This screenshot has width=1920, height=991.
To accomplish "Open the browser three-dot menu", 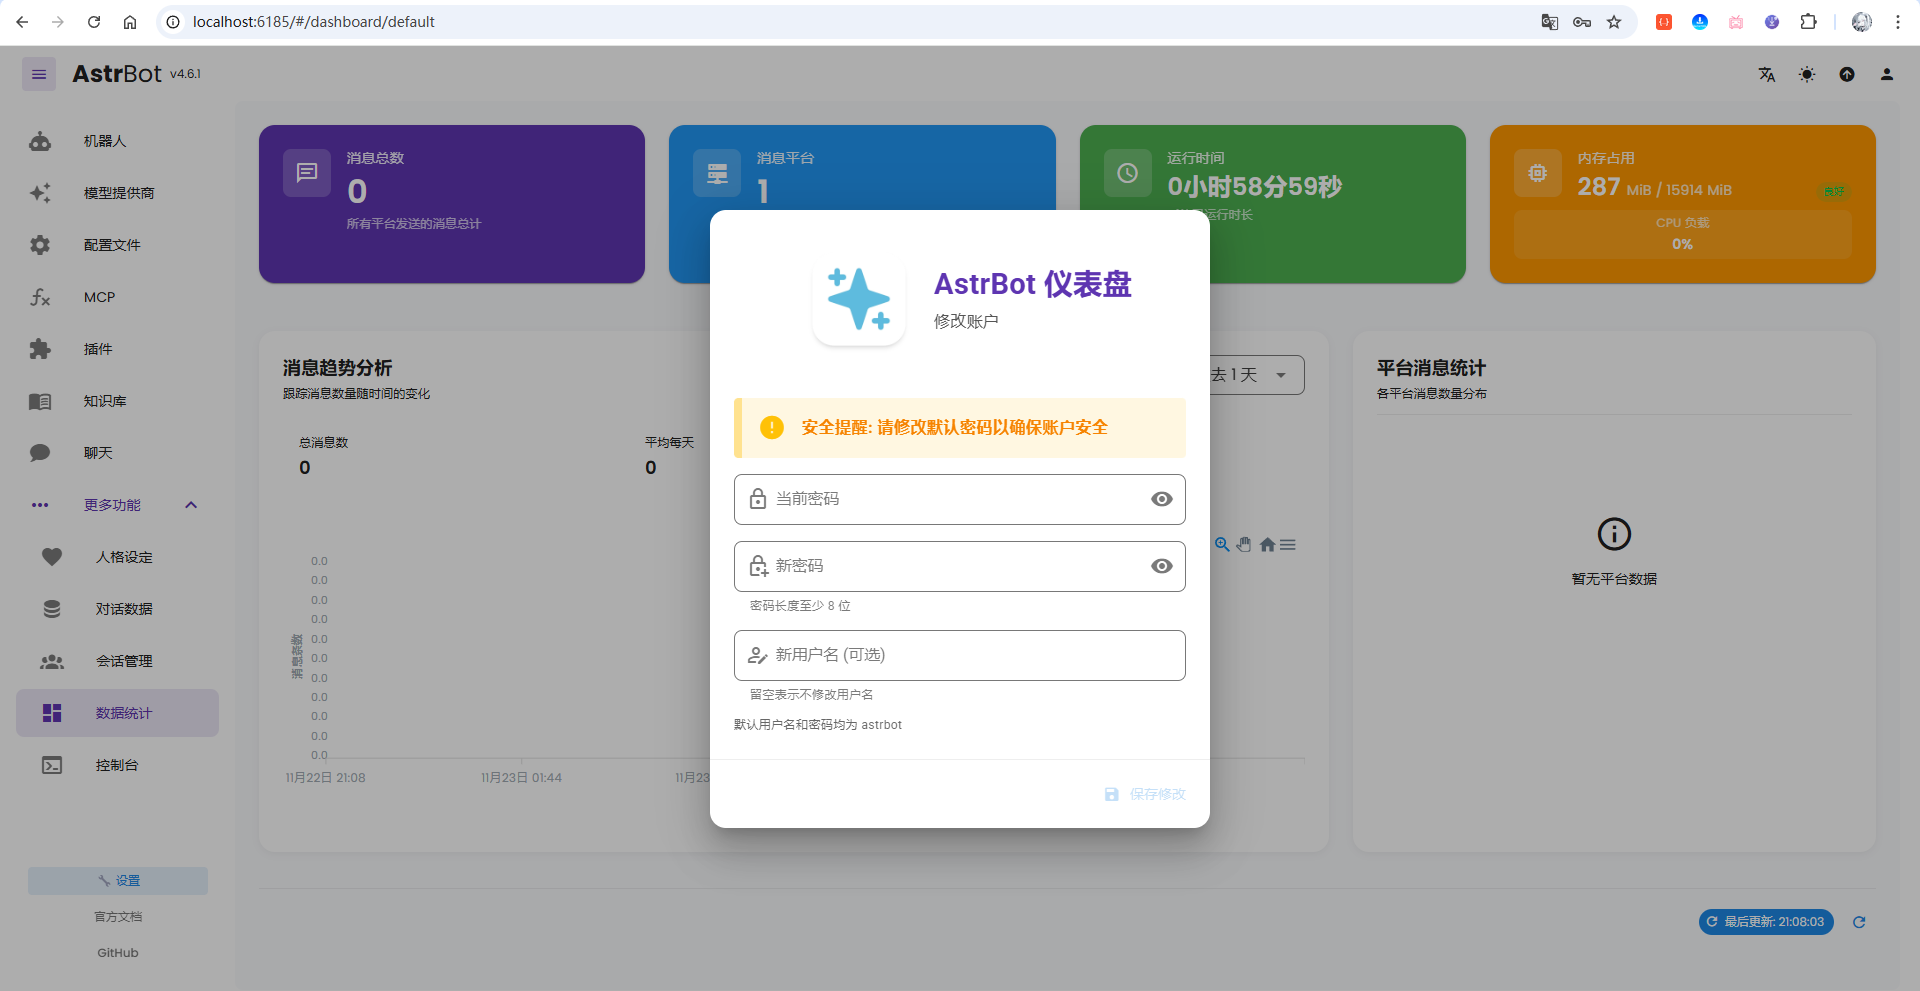I will click(1897, 22).
